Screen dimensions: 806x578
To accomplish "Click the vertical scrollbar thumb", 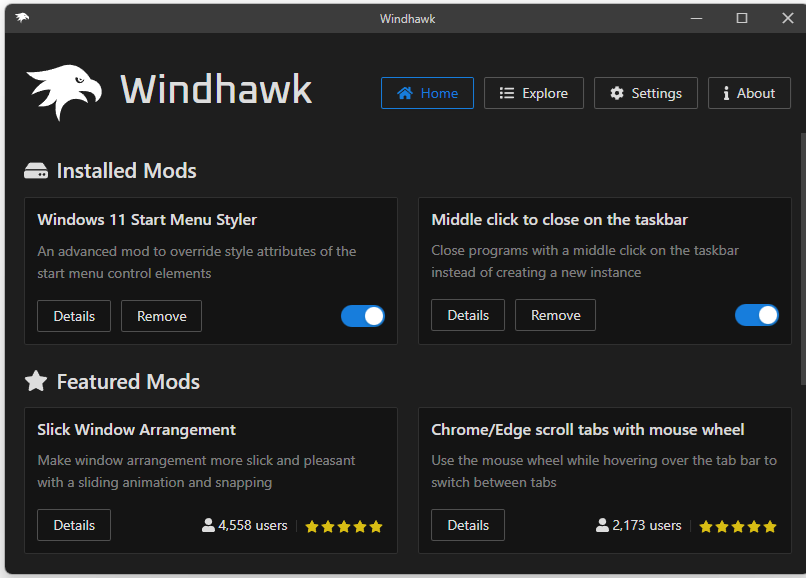I will tap(803, 259).
